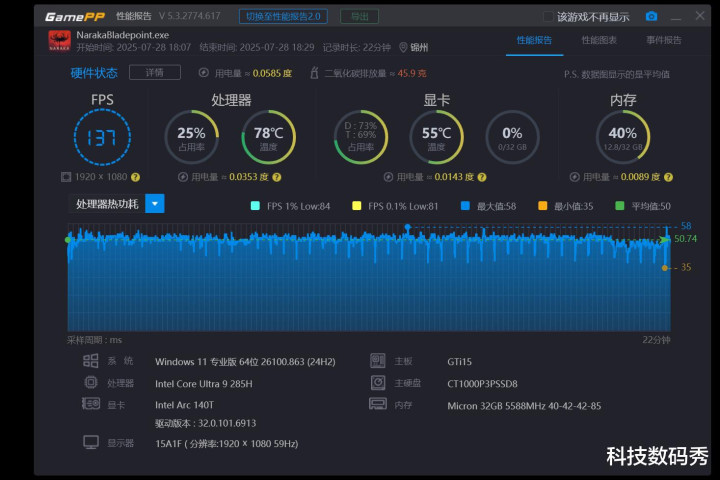Switch to the 事件报告 tab
This screenshot has height=480, width=720.
coord(663,40)
